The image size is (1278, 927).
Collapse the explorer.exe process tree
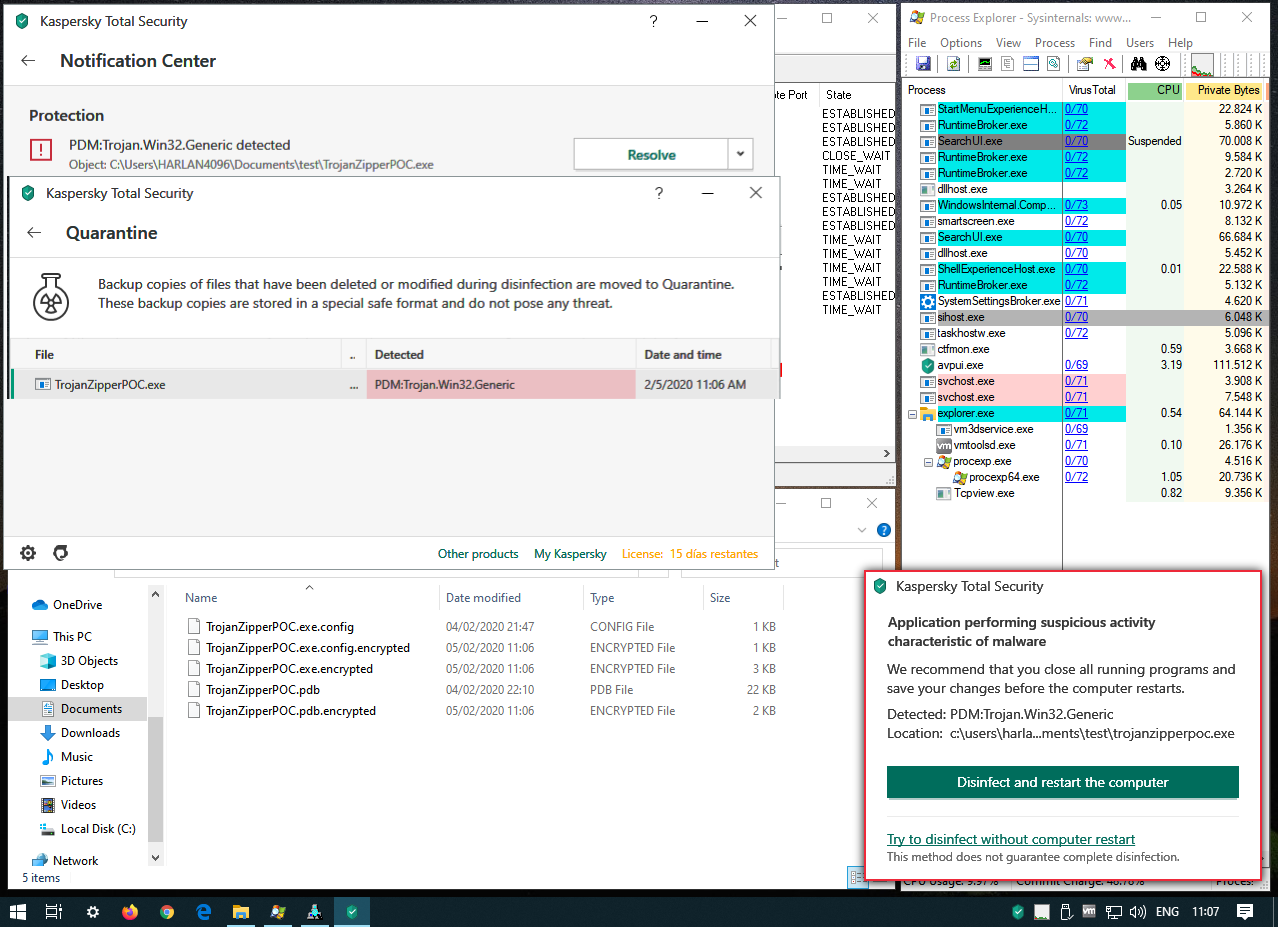pyautogui.click(x=912, y=414)
